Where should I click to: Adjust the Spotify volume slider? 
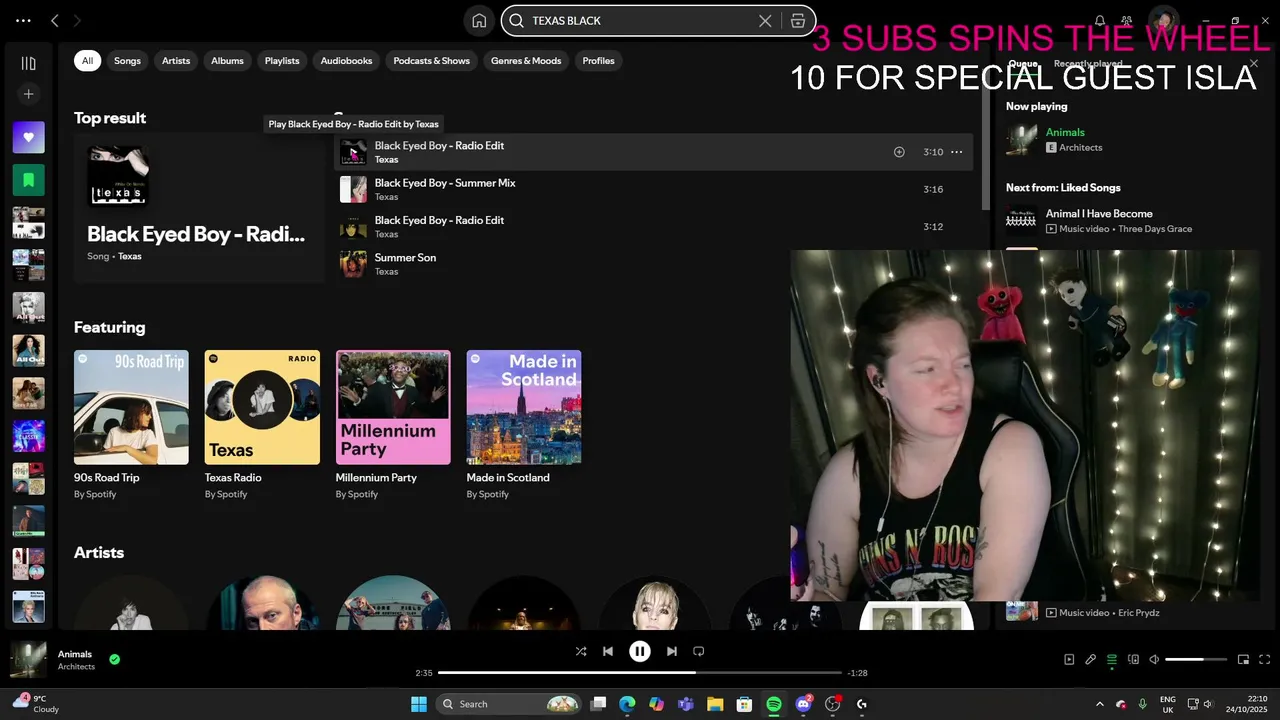tap(1196, 660)
